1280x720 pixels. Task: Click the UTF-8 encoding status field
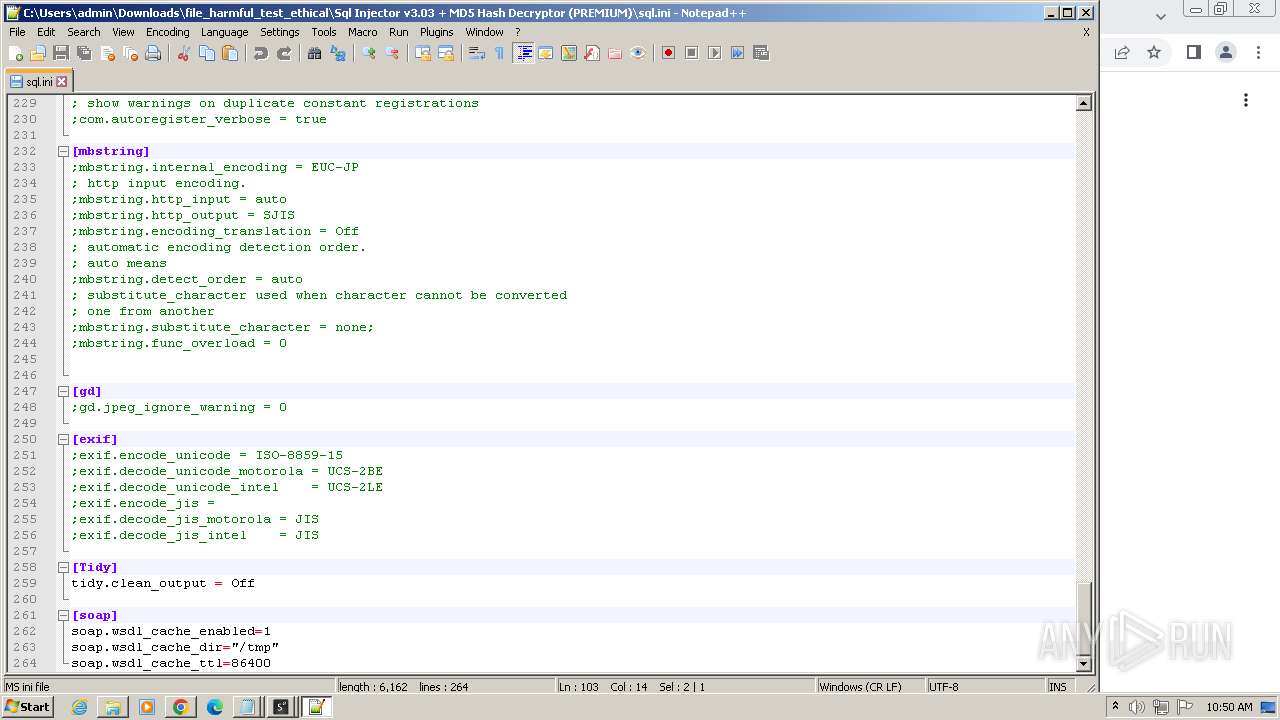tap(985, 687)
